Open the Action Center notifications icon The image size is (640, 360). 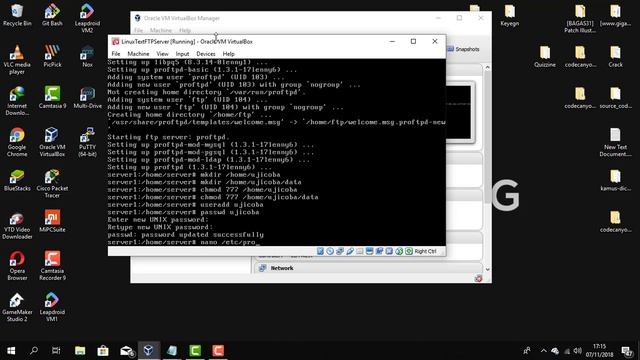point(627,351)
